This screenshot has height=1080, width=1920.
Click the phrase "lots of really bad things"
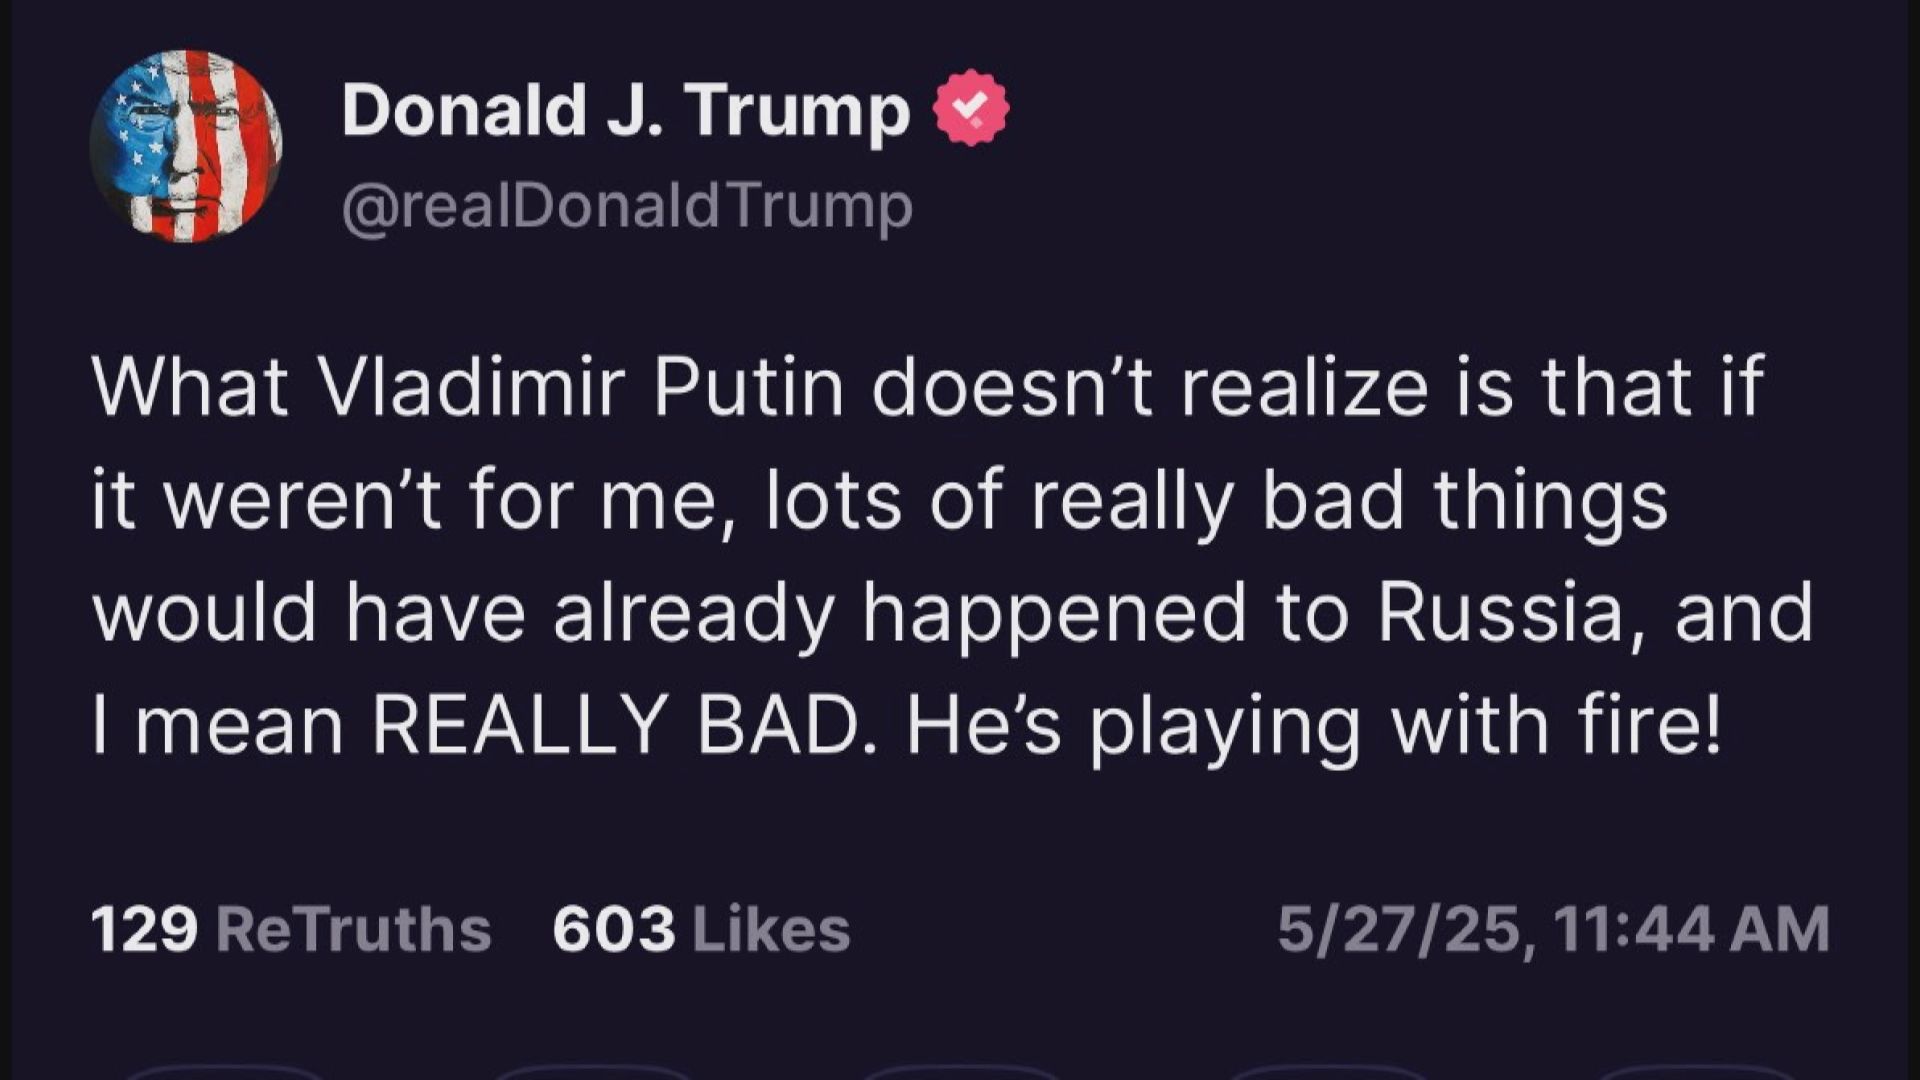(x=1217, y=499)
